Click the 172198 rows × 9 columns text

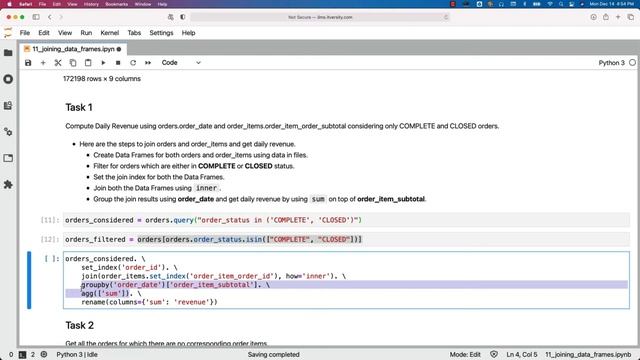click(102, 79)
